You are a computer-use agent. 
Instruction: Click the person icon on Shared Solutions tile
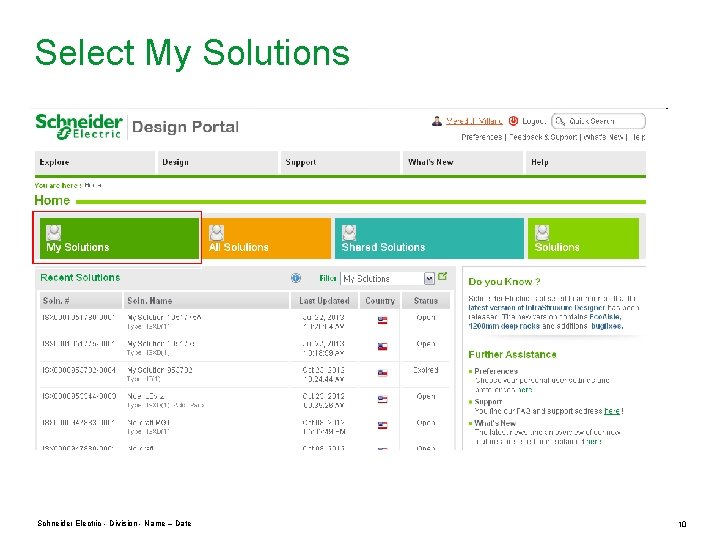tap(349, 233)
